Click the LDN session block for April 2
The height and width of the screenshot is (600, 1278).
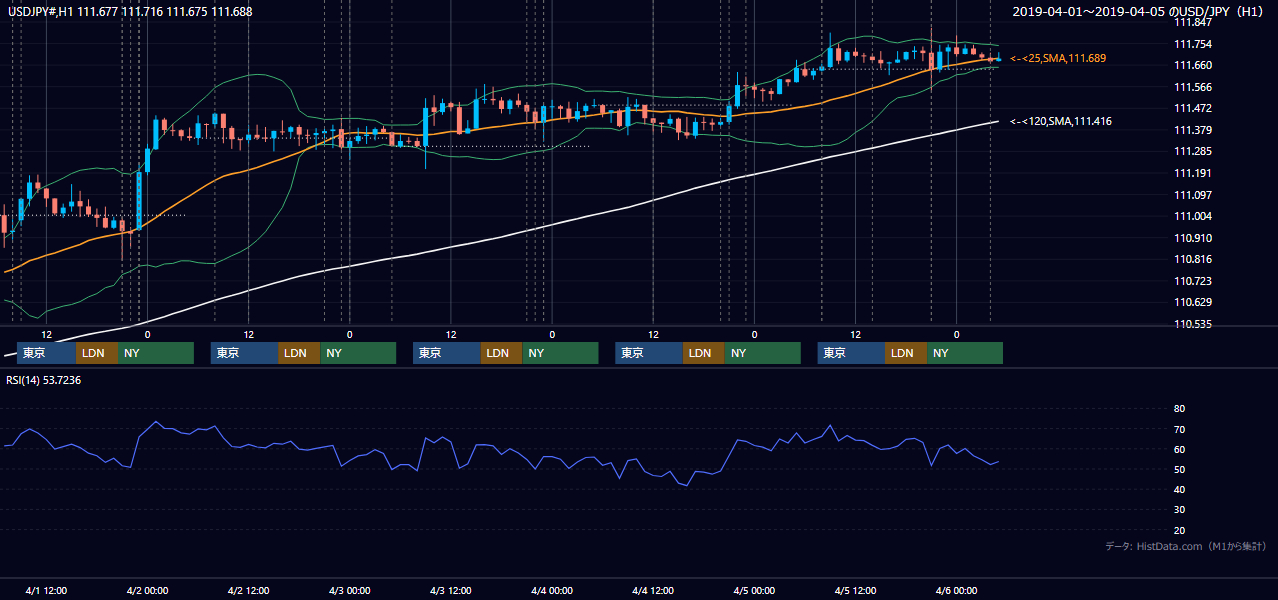click(x=297, y=353)
